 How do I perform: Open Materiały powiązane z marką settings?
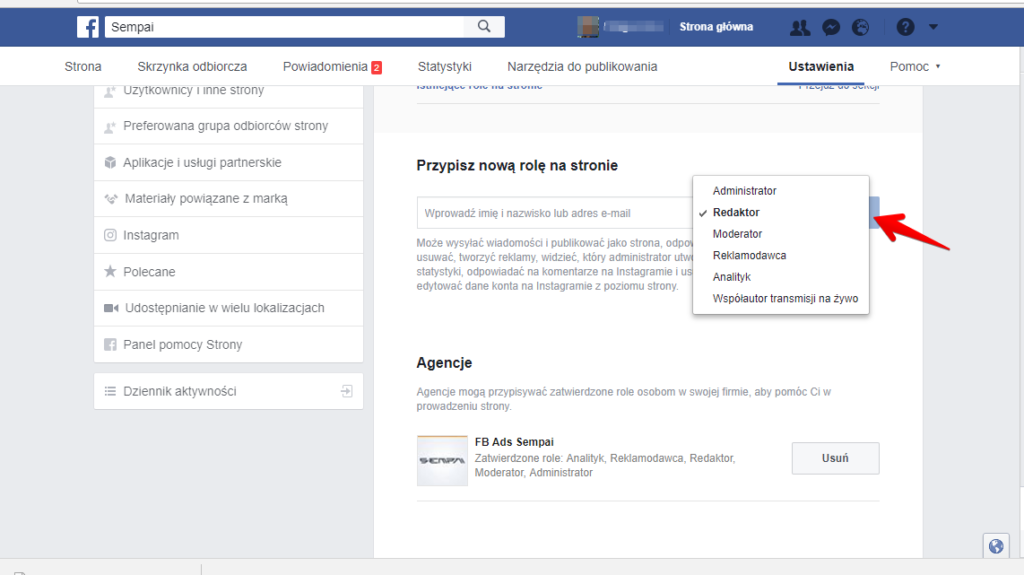point(229,199)
